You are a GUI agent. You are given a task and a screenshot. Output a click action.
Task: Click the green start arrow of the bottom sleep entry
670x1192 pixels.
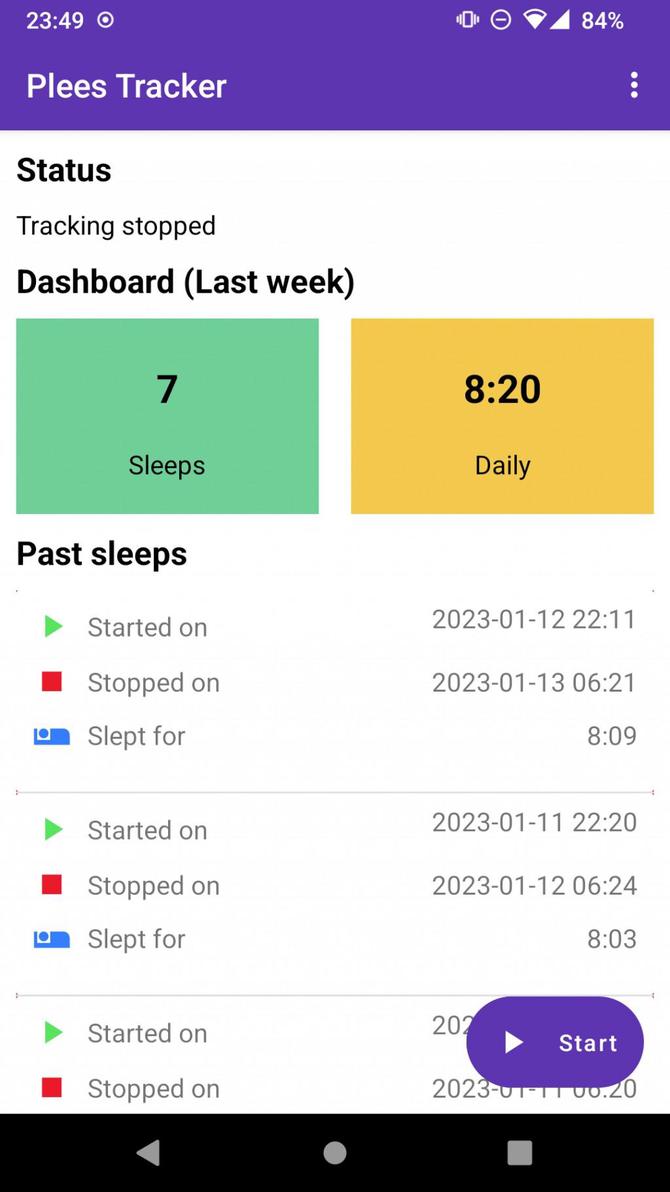tap(51, 1032)
